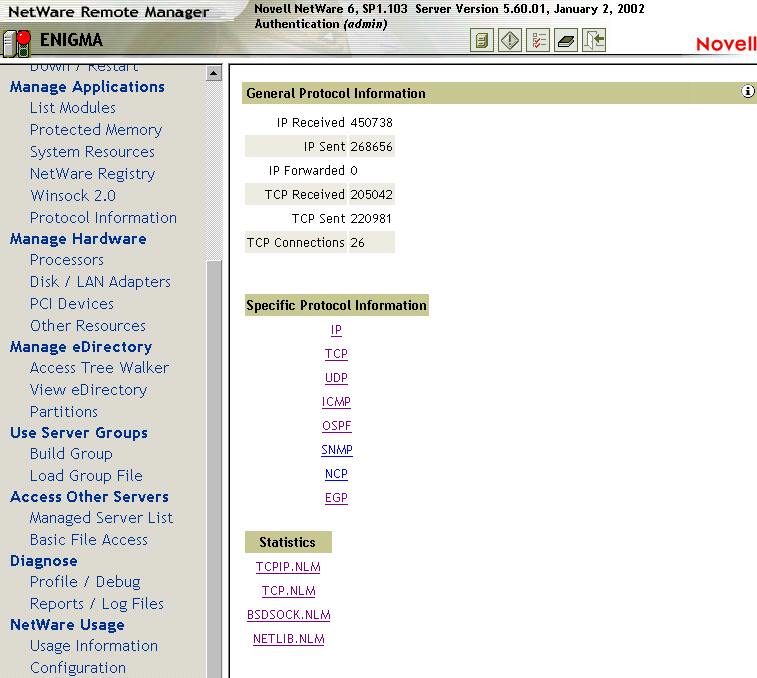This screenshot has height=678, width=757.
Task: Open Build Group in sidebar
Action: coord(71,454)
